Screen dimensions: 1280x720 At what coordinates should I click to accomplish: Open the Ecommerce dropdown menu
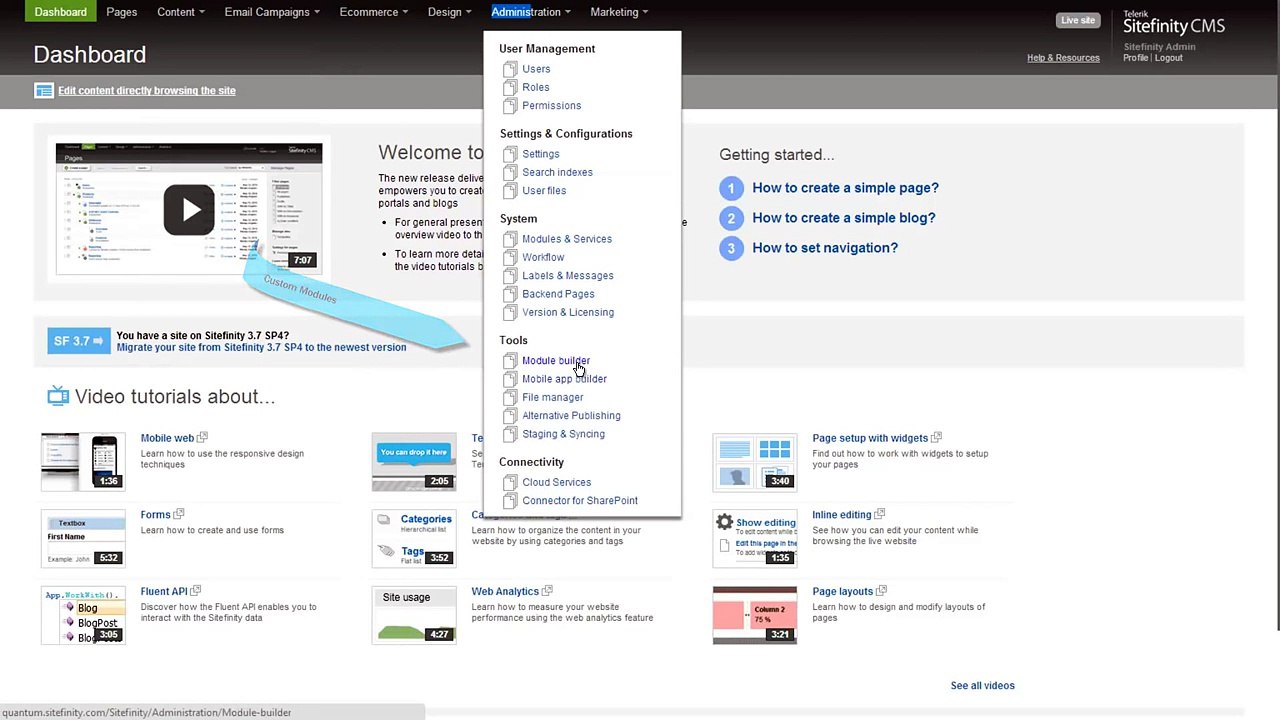tap(374, 12)
